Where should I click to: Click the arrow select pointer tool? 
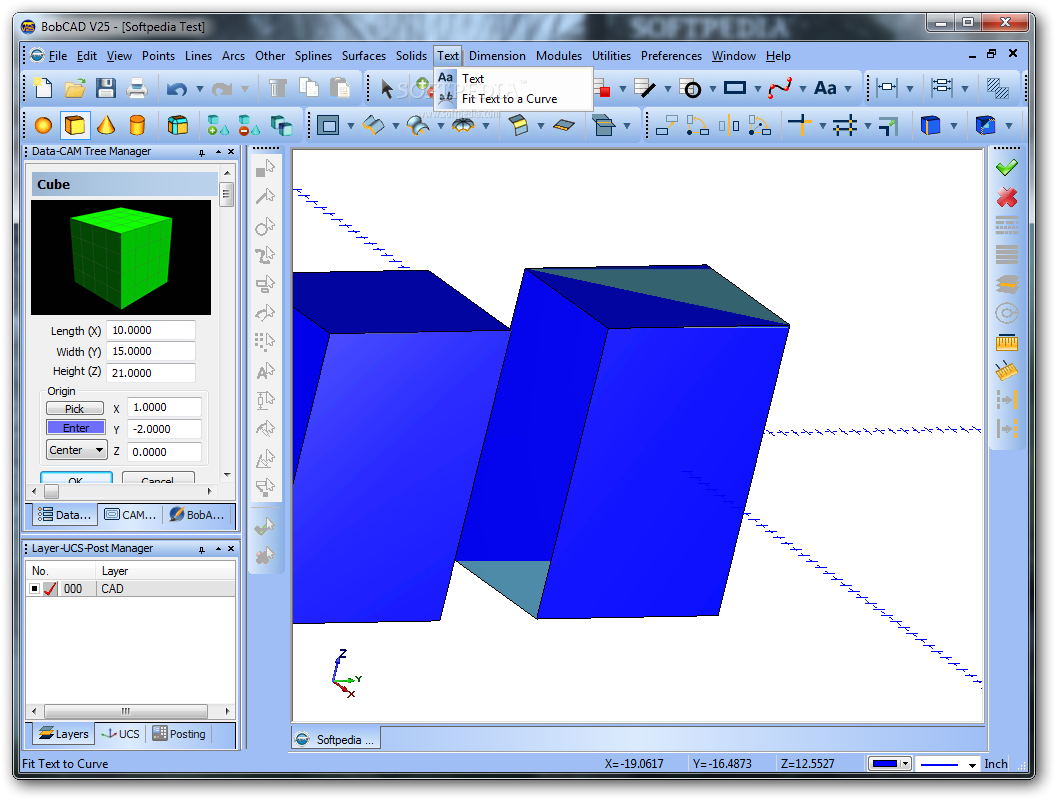(387, 89)
